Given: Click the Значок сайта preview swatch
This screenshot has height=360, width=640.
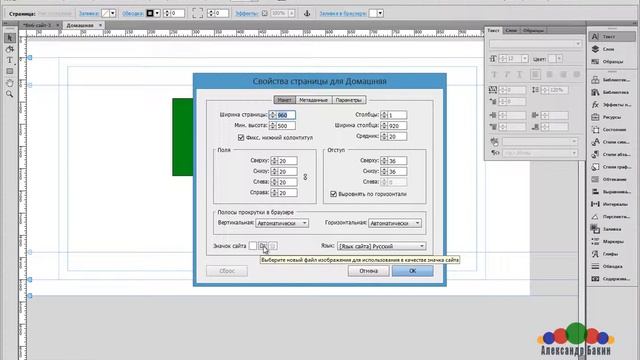Looking at the screenshot, I should (x=253, y=246).
